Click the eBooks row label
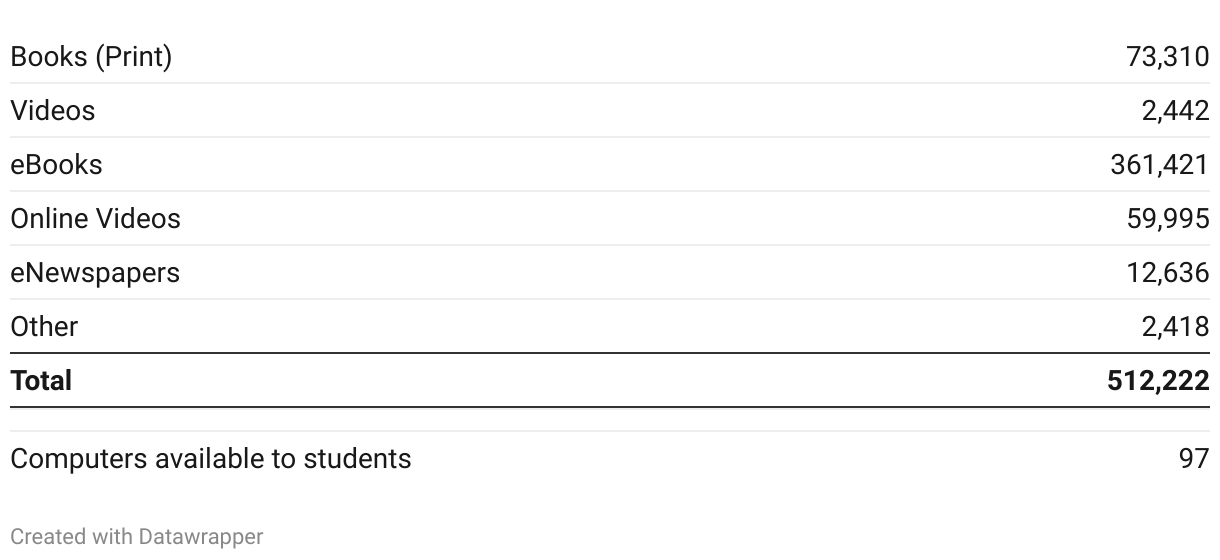The image size is (1220, 560). (x=56, y=164)
